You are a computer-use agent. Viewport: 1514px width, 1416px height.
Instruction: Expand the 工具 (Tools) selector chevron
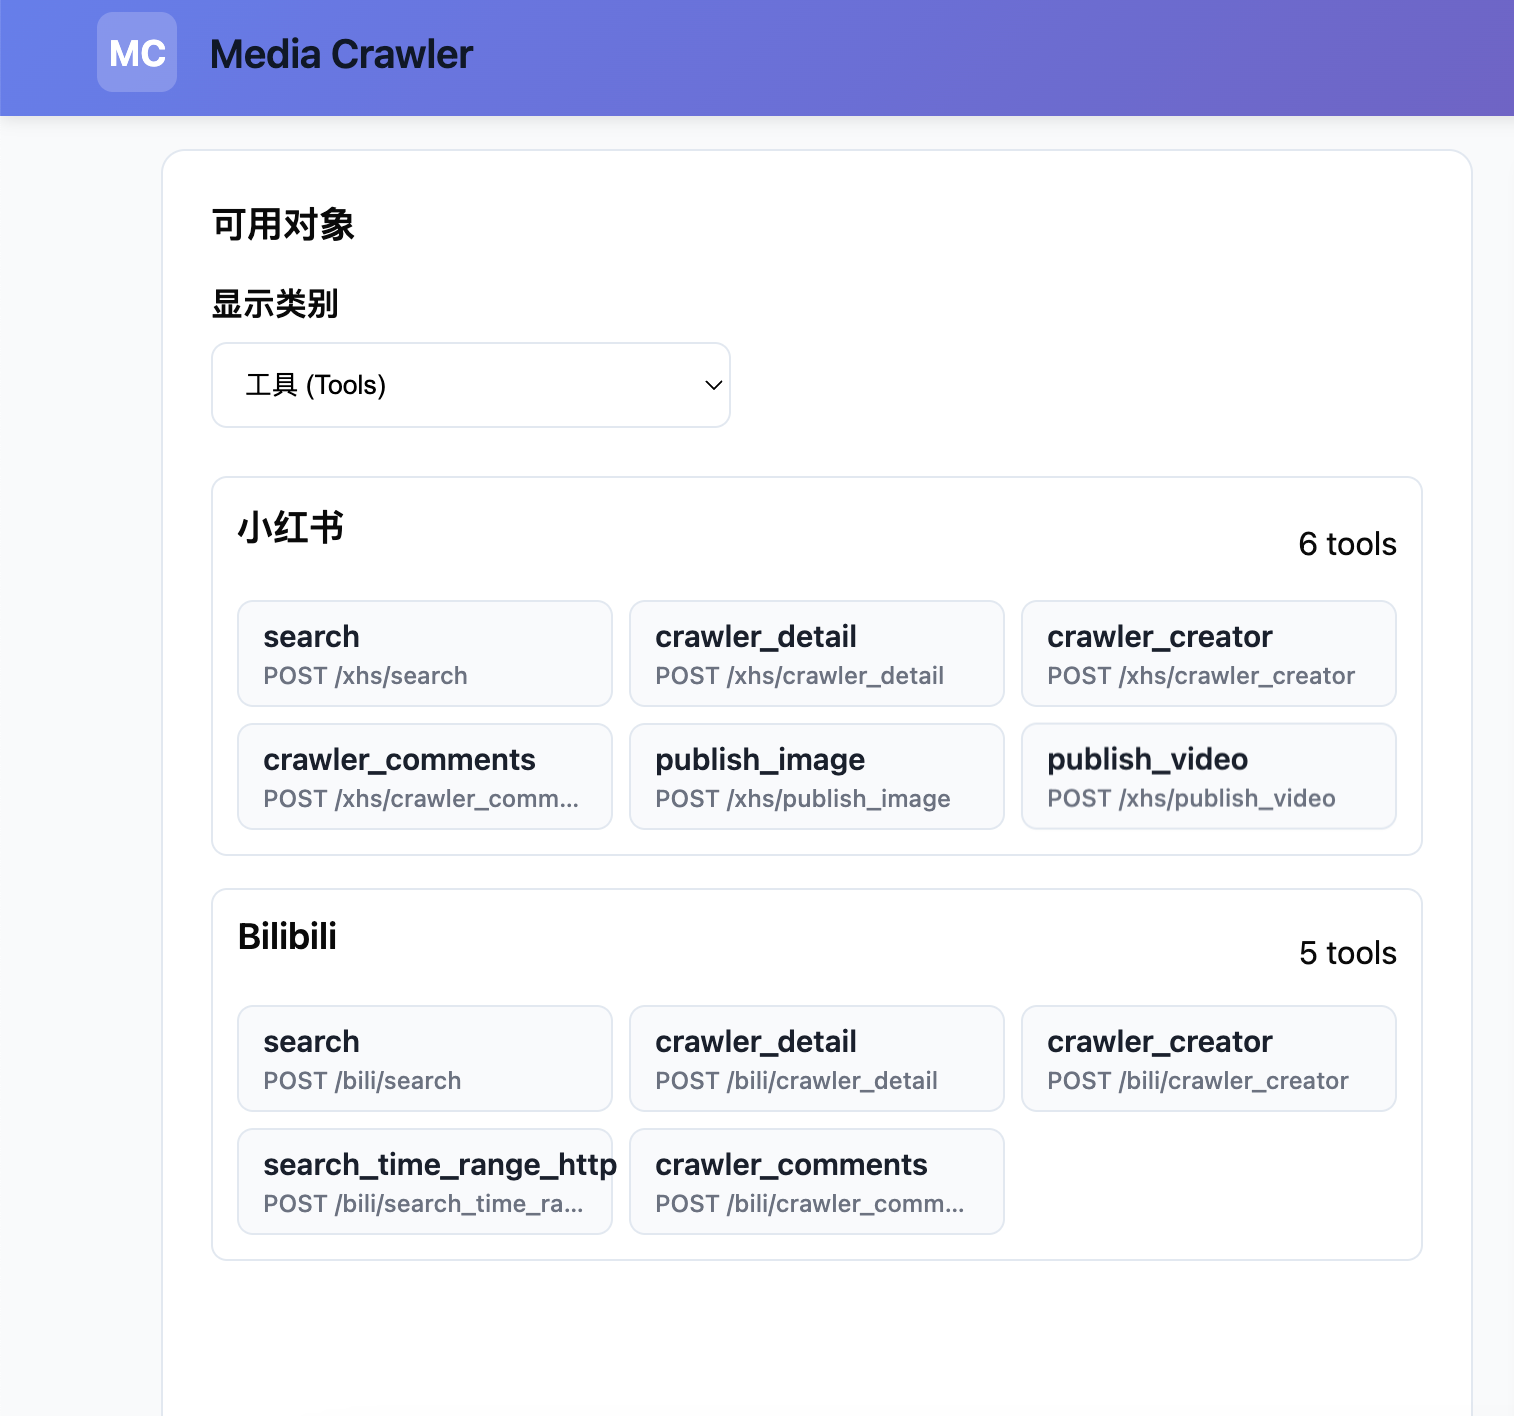(711, 385)
